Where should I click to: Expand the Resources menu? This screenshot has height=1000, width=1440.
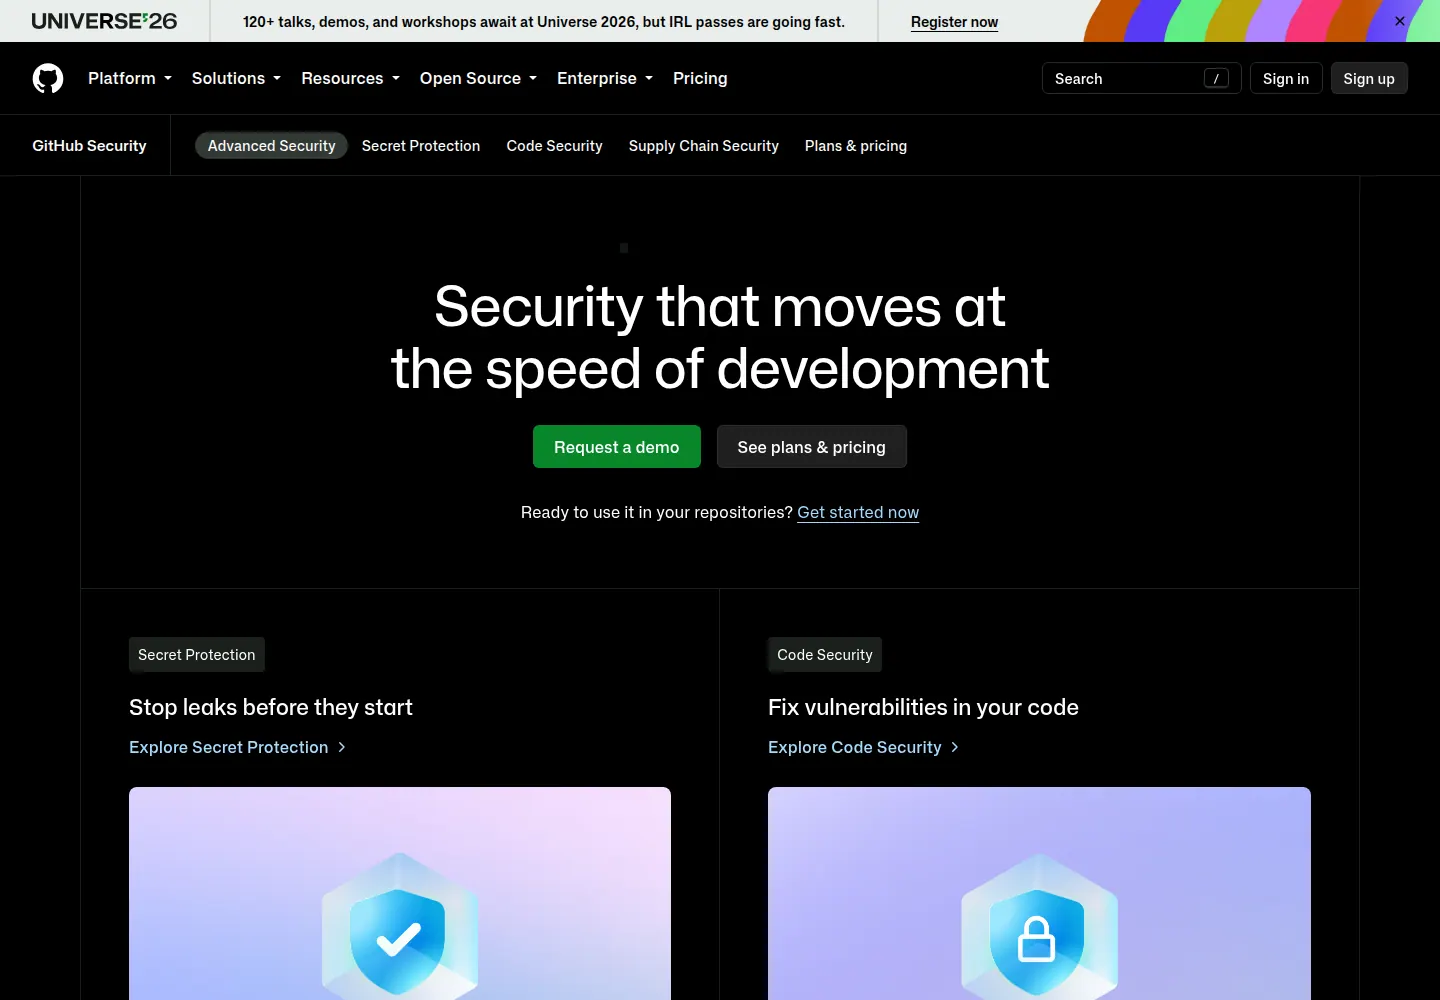[x=350, y=78]
